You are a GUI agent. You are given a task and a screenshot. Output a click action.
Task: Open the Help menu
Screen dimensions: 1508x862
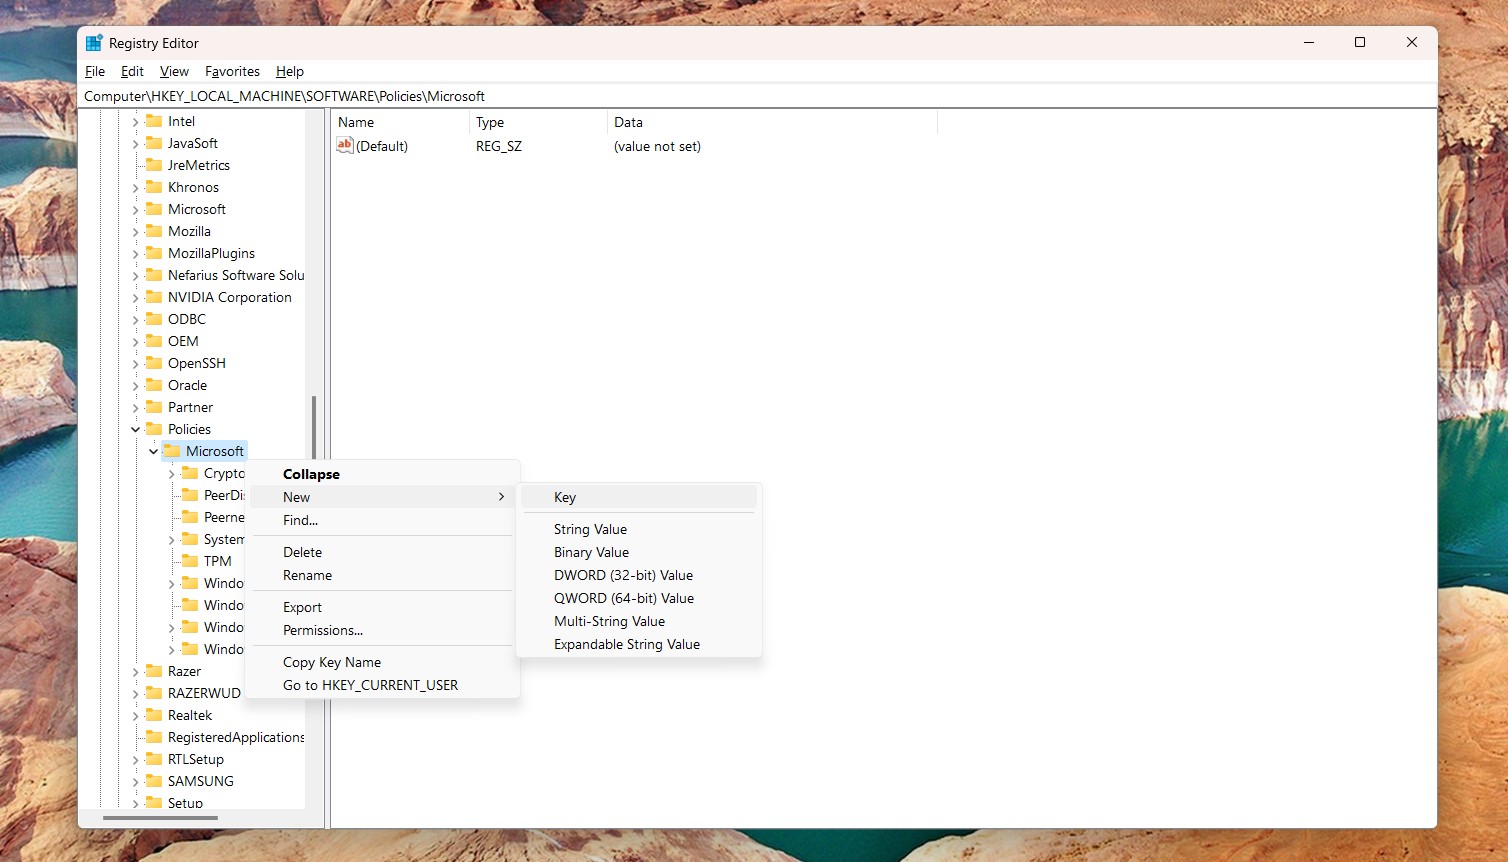[290, 71]
